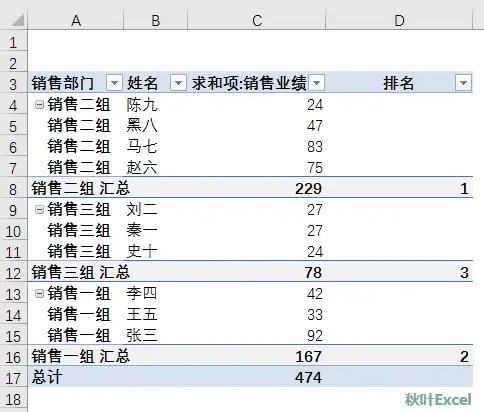Click the sales value 47 for 黑八

[315, 126]
